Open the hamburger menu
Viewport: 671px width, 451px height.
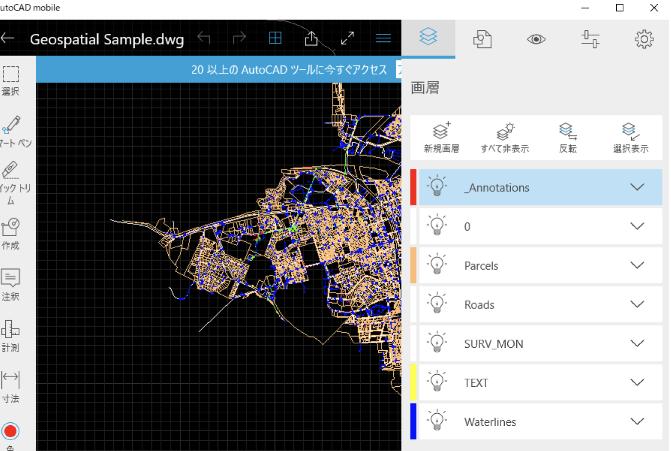(x=383, y=39)
